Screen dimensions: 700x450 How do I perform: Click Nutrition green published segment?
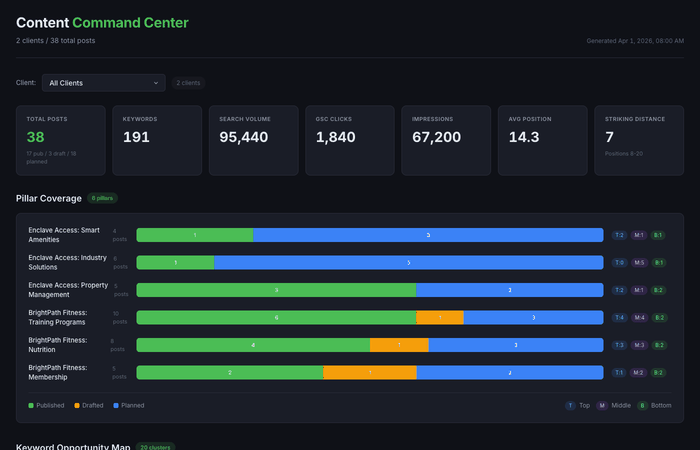tap(253, 345)
